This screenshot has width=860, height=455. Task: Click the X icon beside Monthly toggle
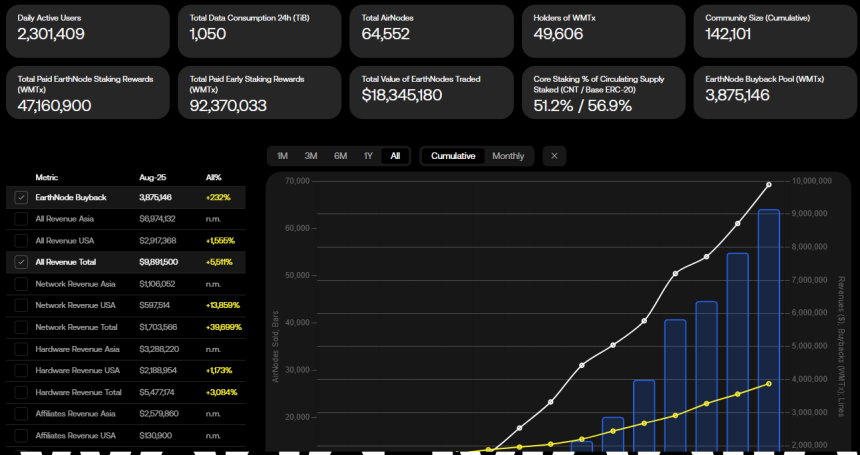(555, 156)
